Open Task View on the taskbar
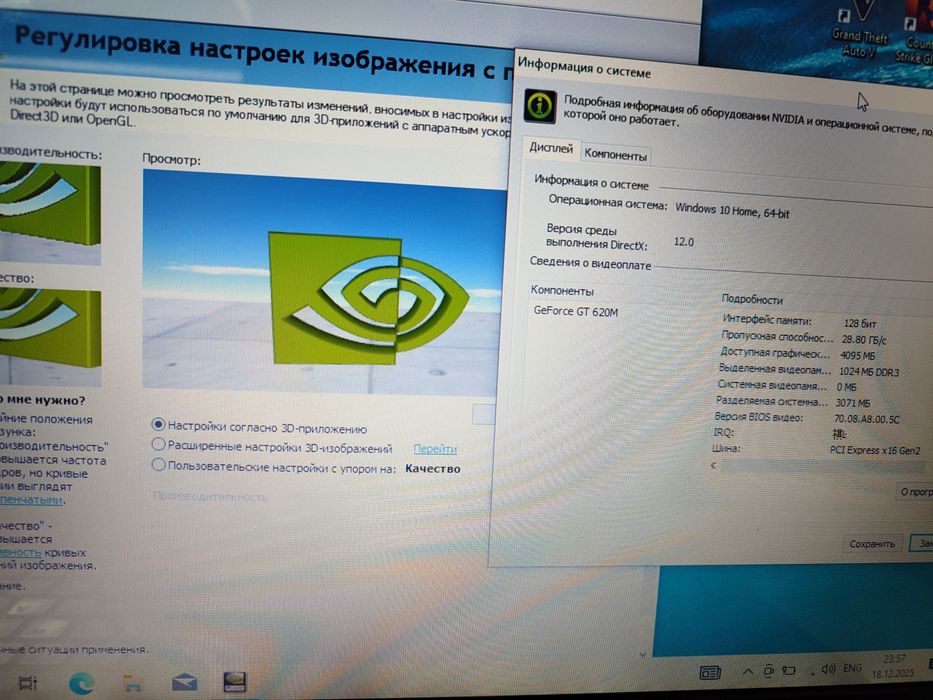The height and width of the screenshot is (700, 933). 28,682
